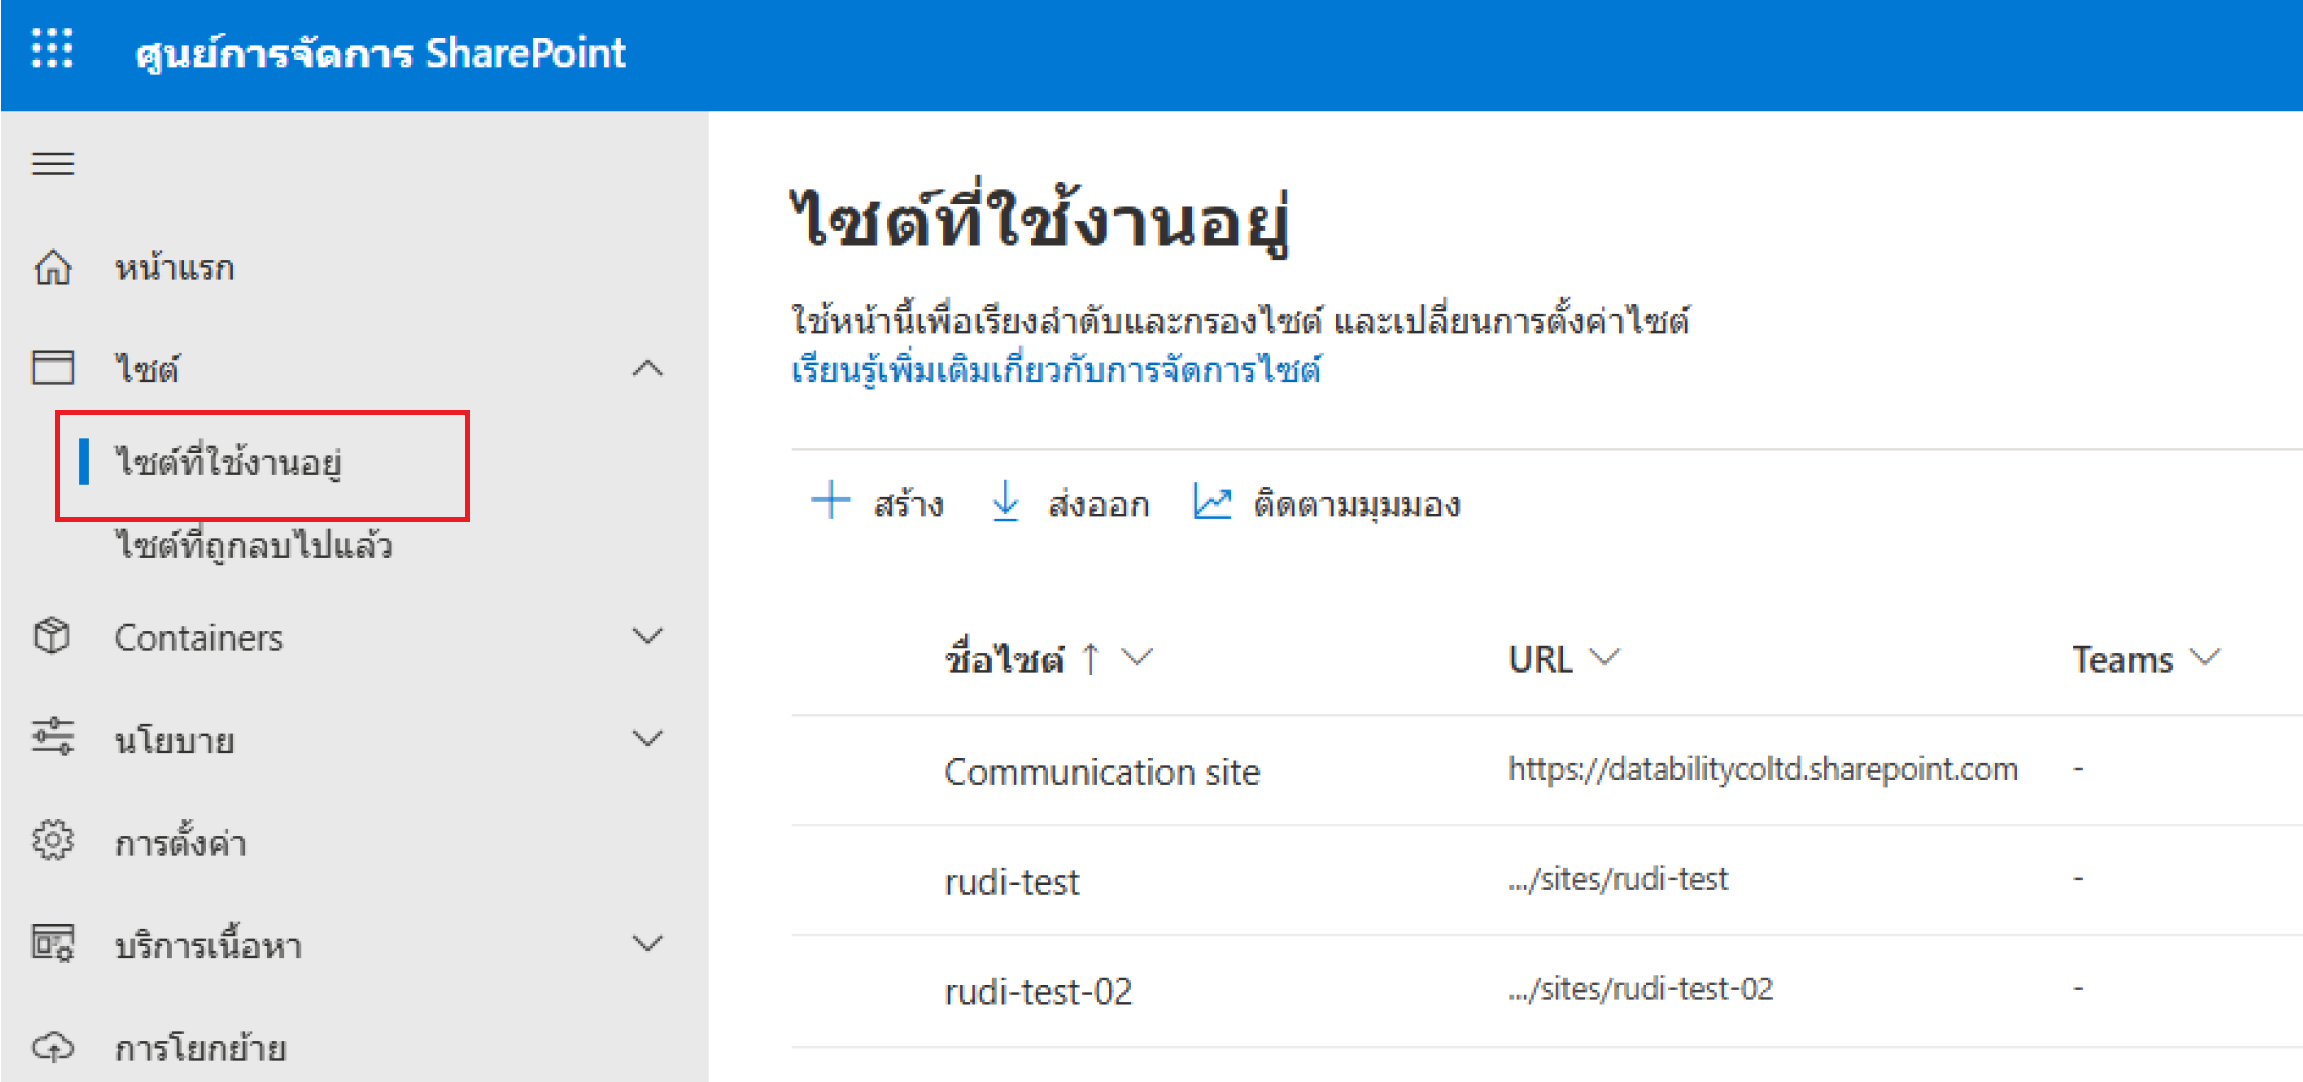Open การตั้งค่า in the sidebar

pyautogui.click(x=180, y=842)
